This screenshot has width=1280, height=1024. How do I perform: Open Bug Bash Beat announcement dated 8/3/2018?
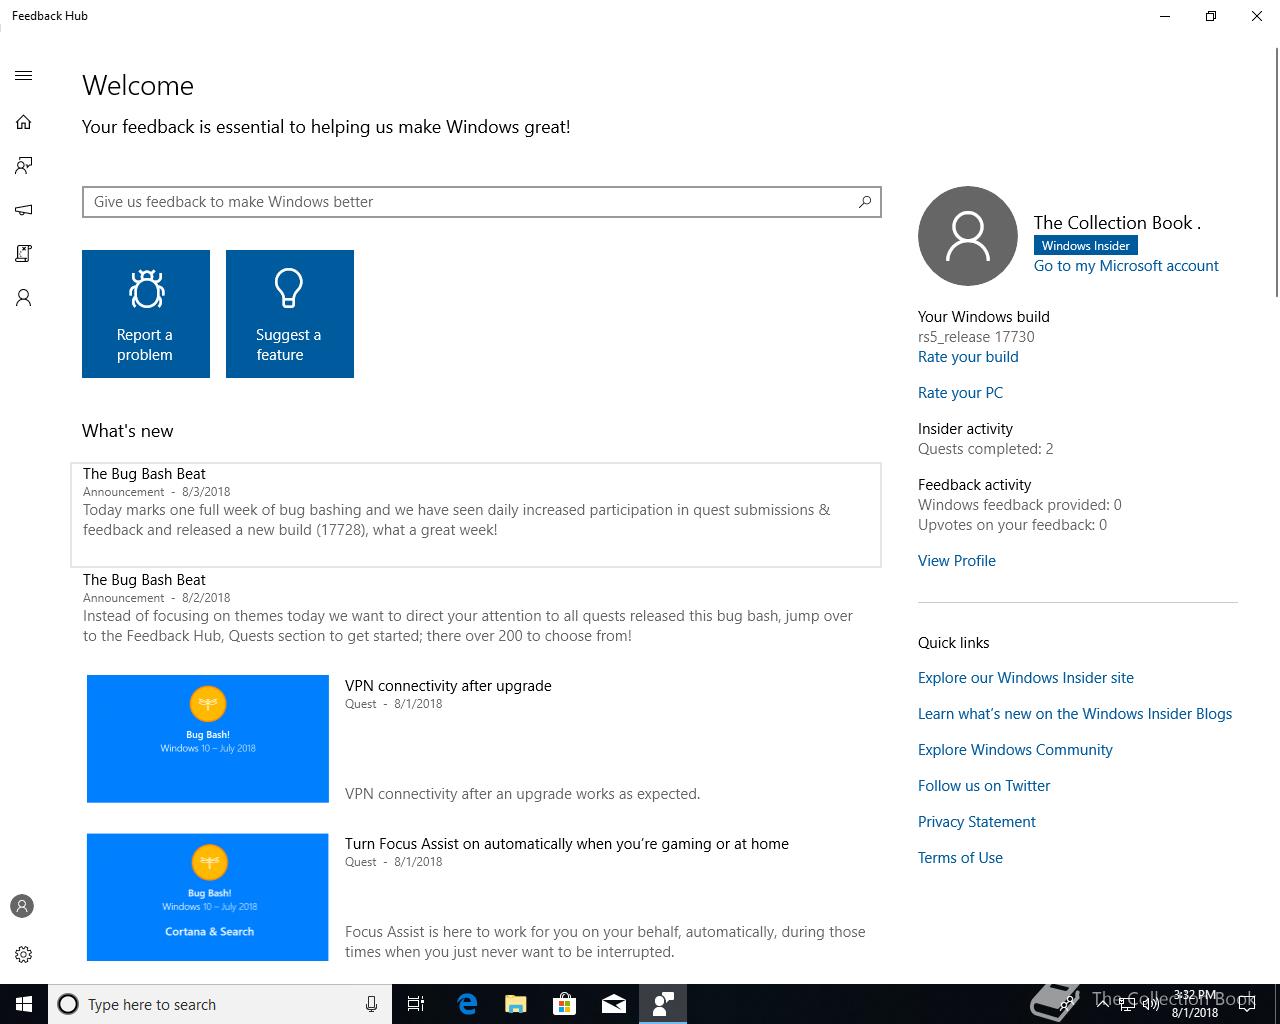[x=476, y=515]
